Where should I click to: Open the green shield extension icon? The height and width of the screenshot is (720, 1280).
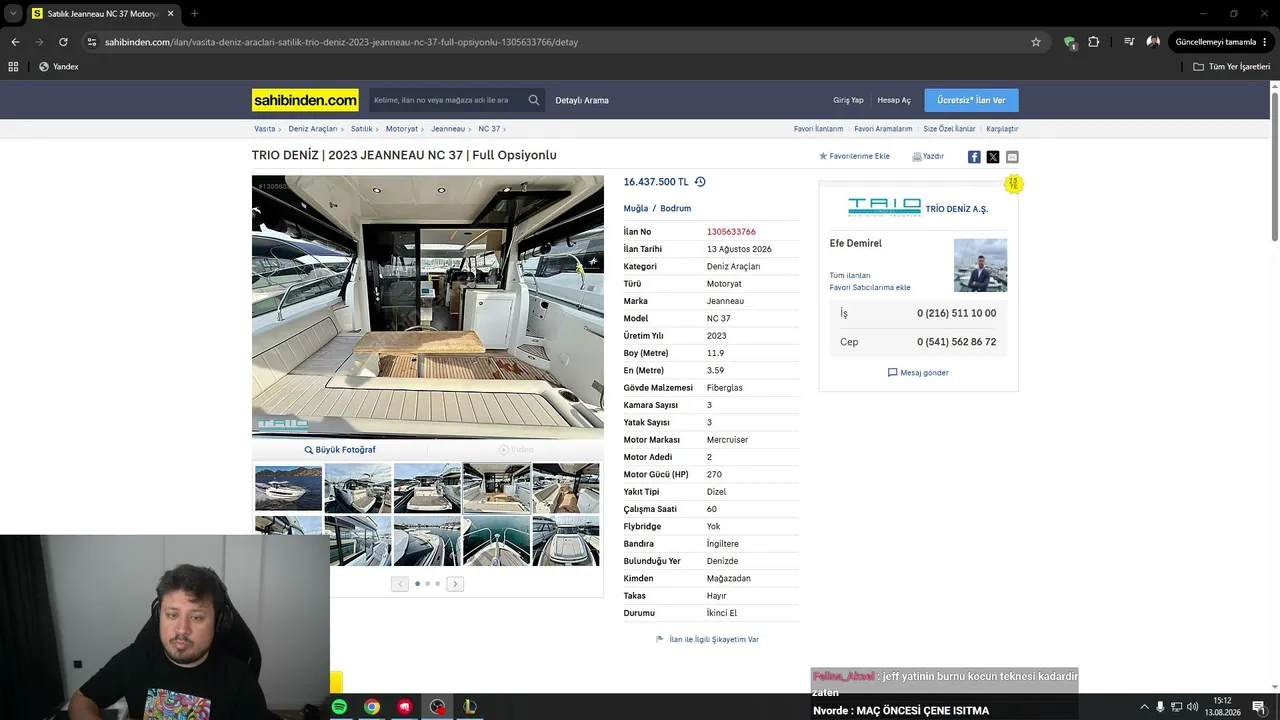pyautogui.click(x=1069, y=42)
